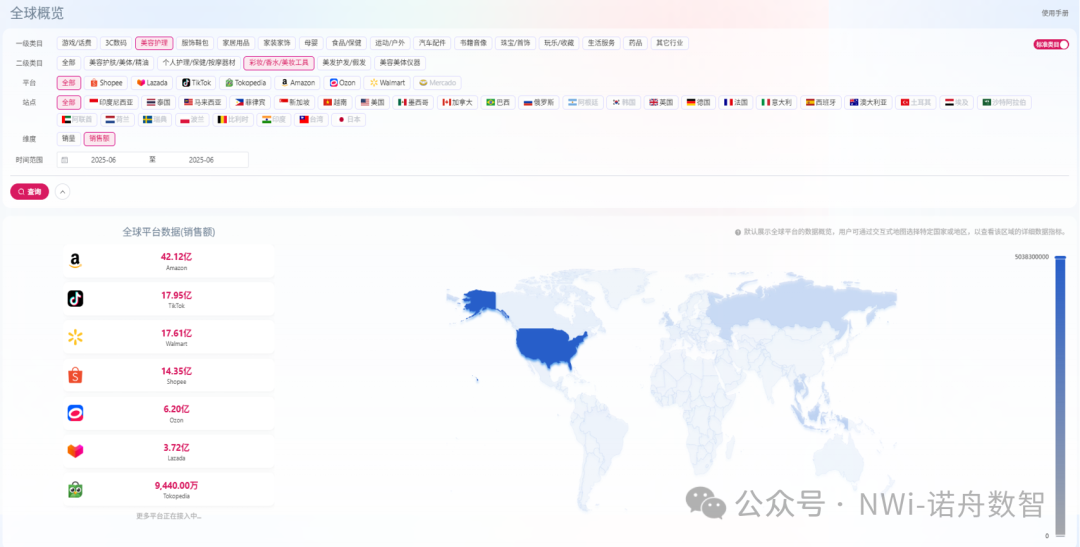Click the Walmart logo in platform data list

[x=75, y=337]
